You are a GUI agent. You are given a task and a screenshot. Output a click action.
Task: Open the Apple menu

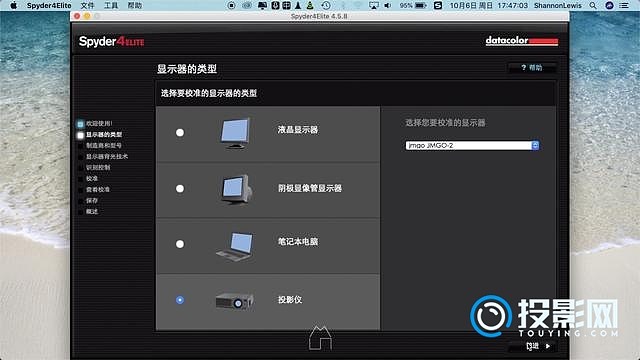coord(13,5)
